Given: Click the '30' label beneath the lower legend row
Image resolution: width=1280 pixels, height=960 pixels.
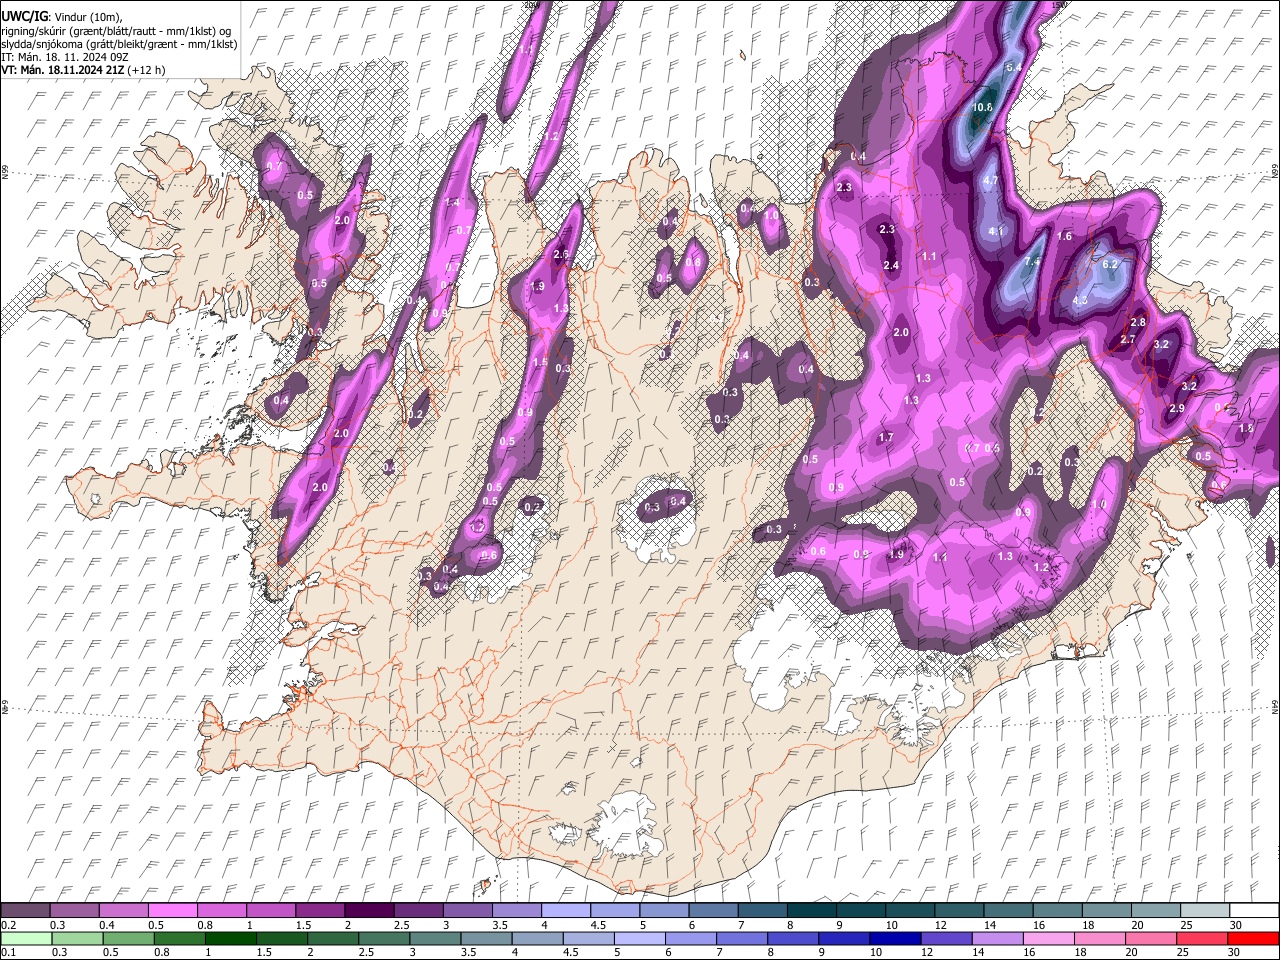Looking at the screenshot, I should pos(1233,953).
